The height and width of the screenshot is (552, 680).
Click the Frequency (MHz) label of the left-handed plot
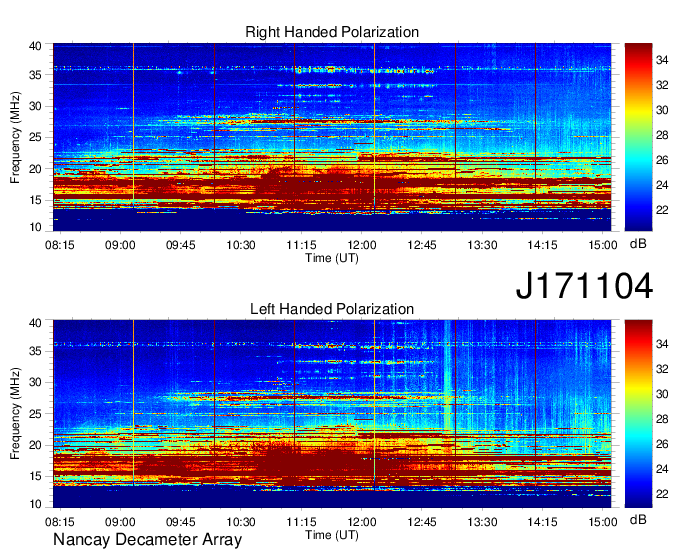click(15, 414)
